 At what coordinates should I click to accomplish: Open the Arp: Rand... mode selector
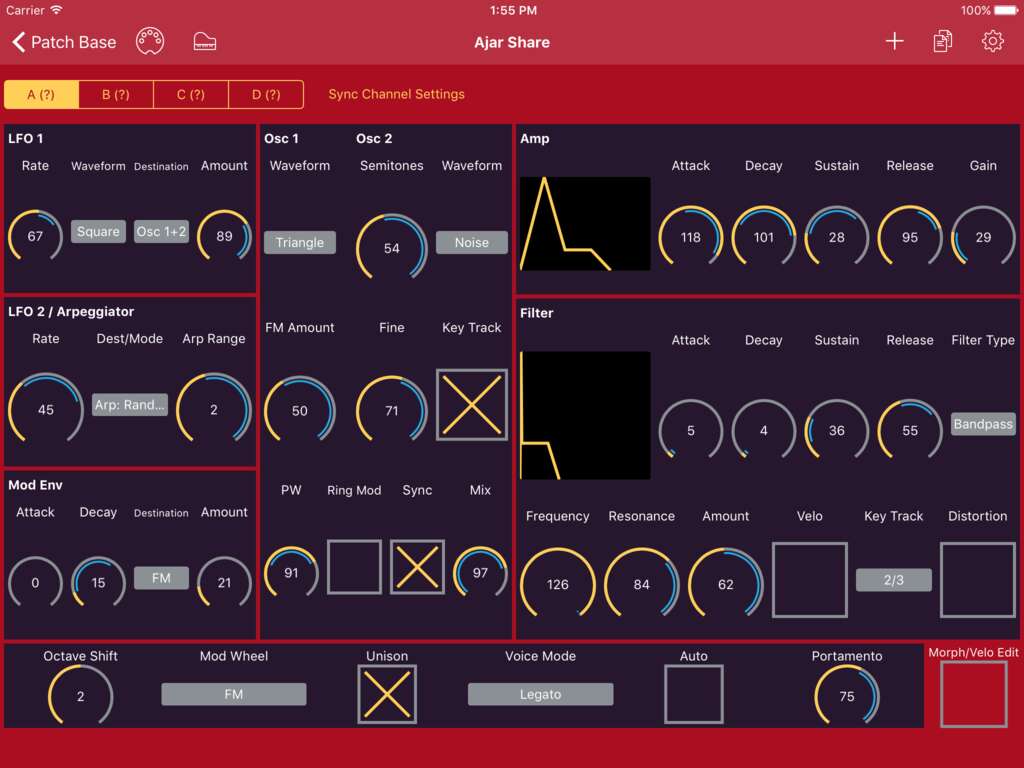(129, 405)
